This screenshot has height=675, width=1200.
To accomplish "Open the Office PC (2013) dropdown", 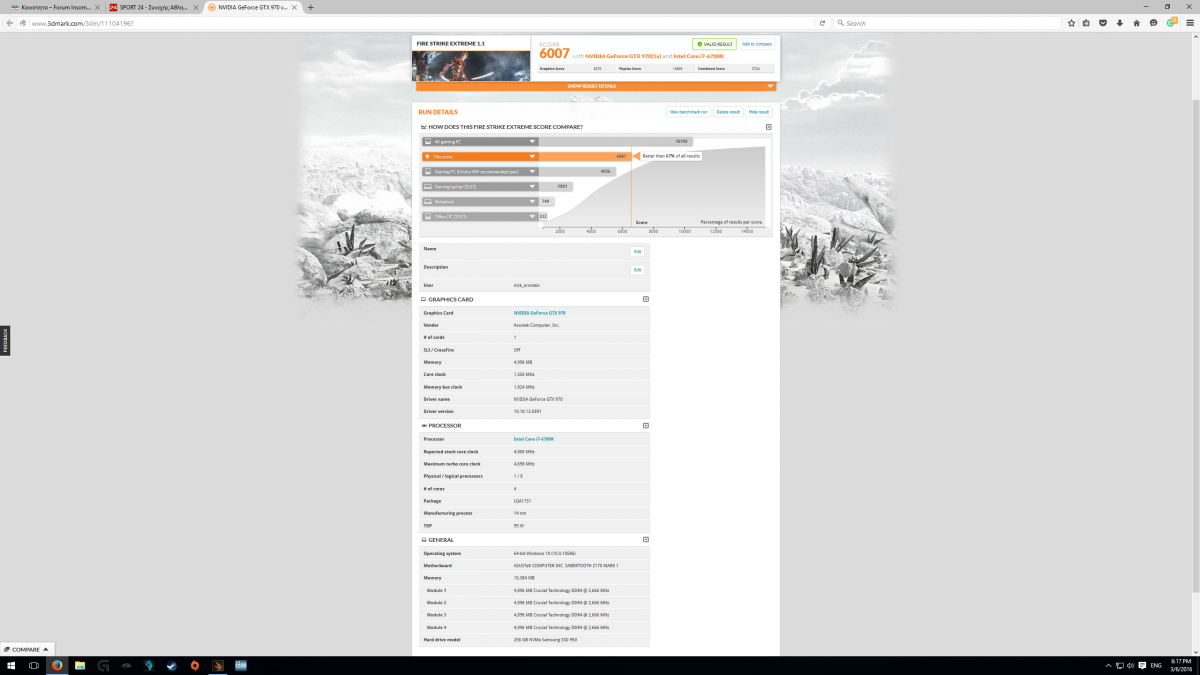I will coord(481,216).
